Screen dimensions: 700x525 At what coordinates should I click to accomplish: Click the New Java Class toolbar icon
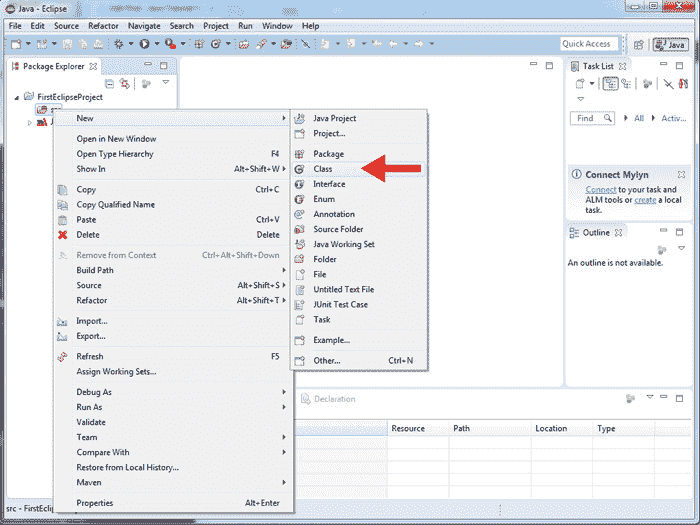pos(216,44)
